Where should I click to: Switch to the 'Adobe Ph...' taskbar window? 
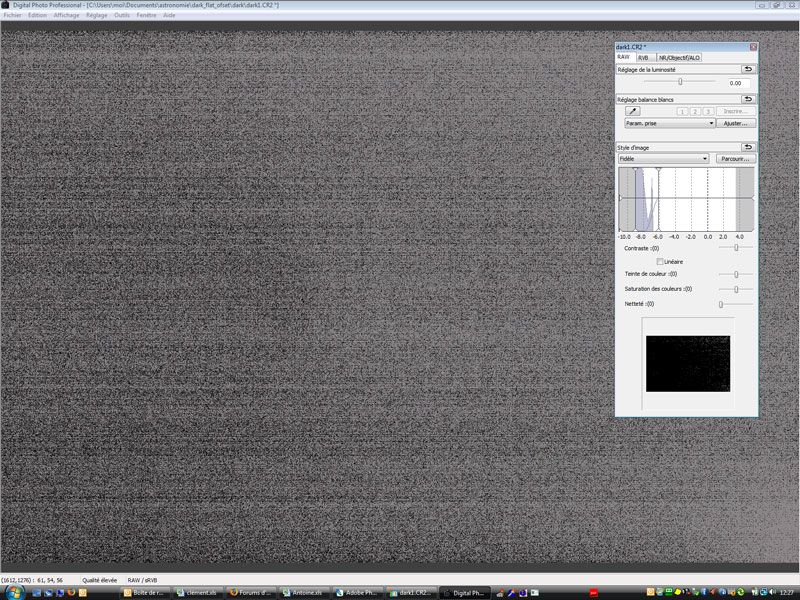click(357, 592)
